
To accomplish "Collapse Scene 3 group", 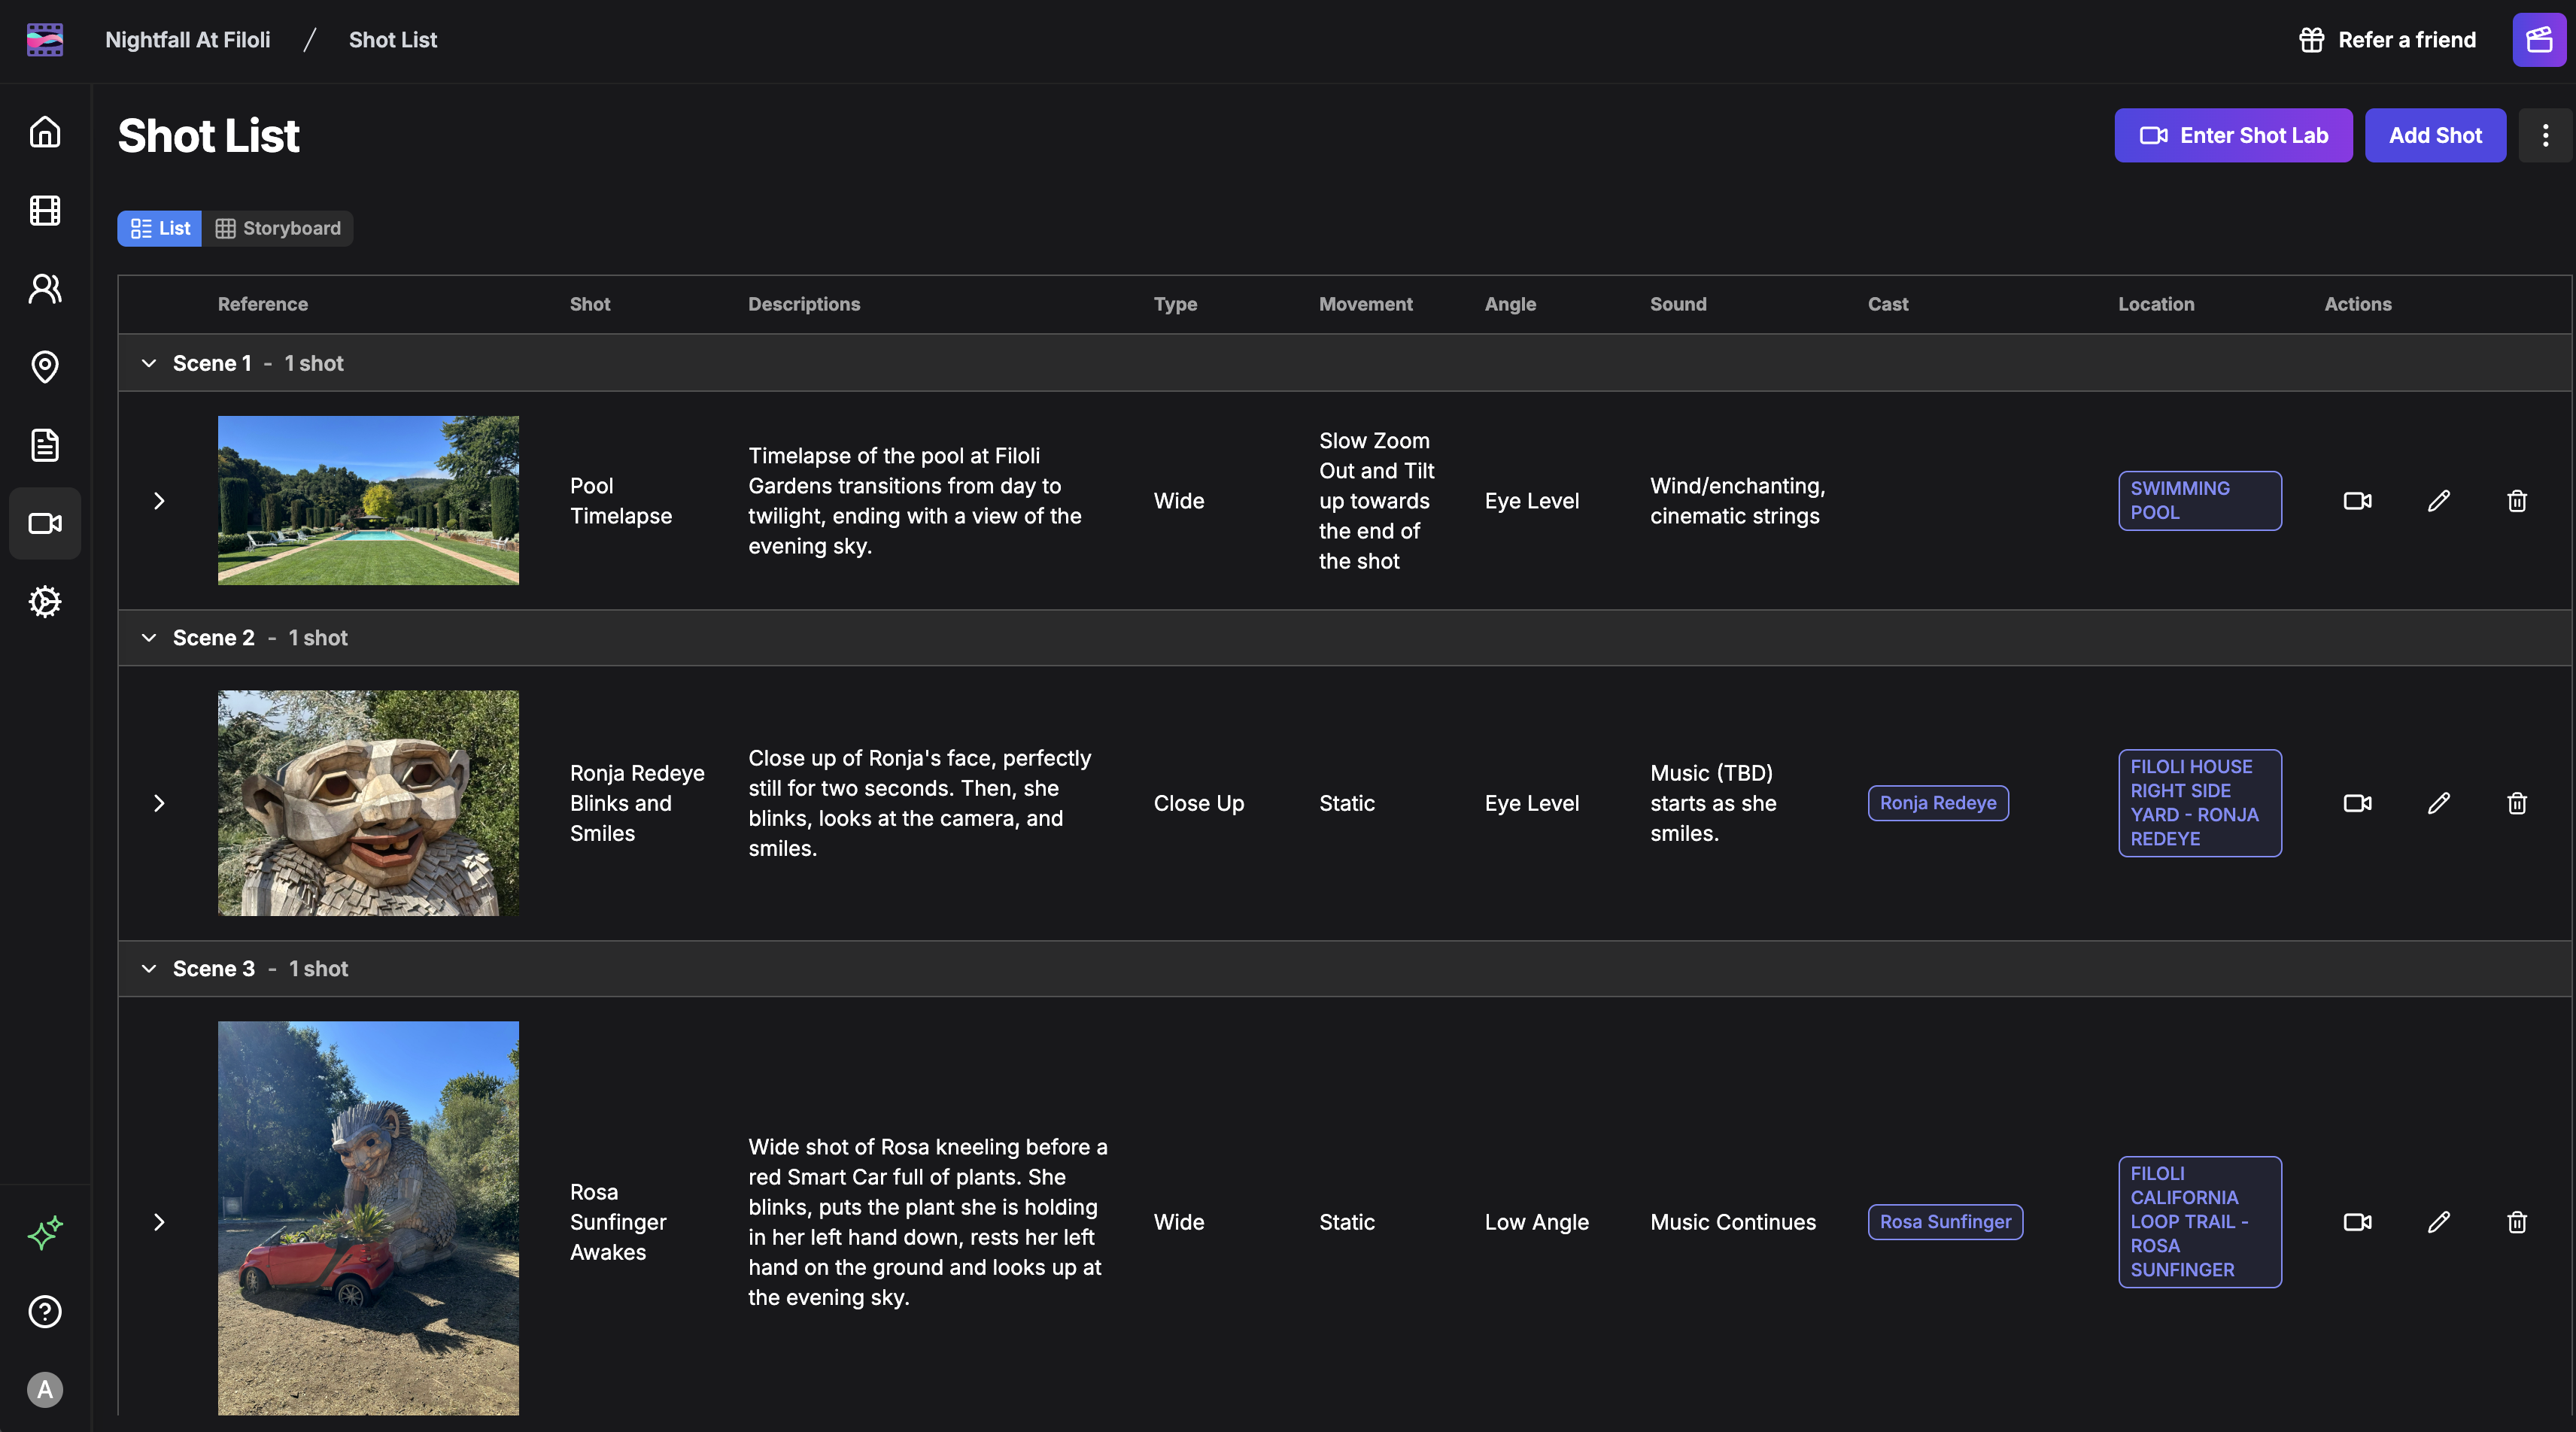I will 149,969.
